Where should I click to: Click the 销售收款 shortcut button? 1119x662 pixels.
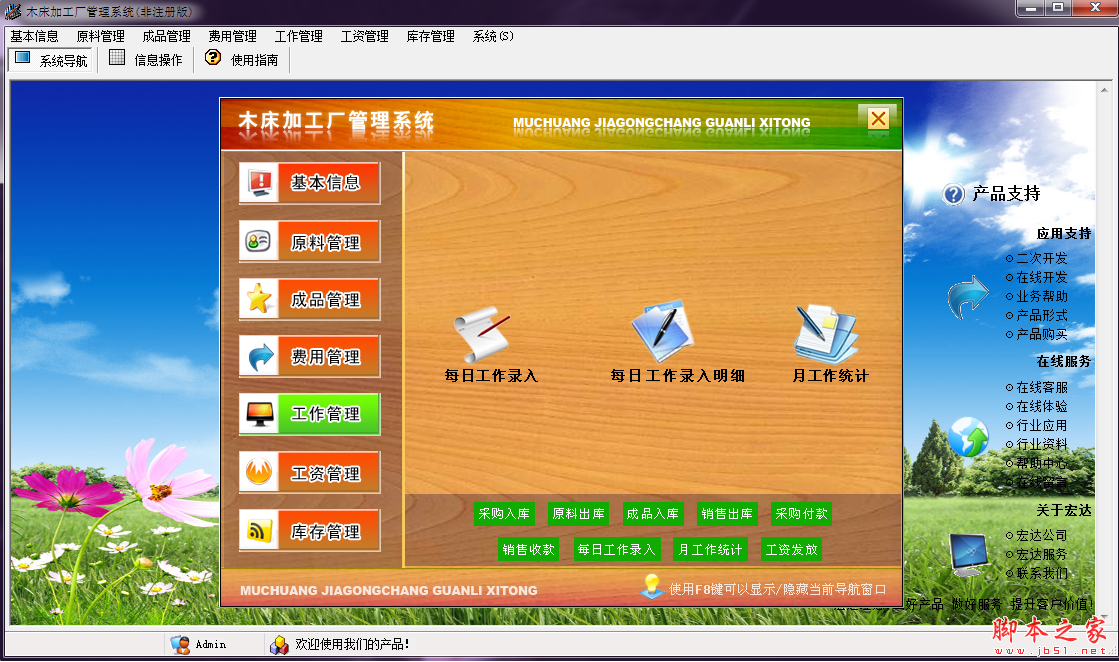pos(528,549)
